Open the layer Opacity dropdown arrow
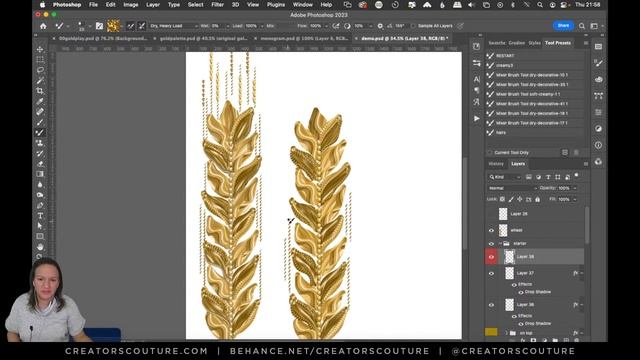Viewport: 640px width, 360px height. click(x=575, y=188)
